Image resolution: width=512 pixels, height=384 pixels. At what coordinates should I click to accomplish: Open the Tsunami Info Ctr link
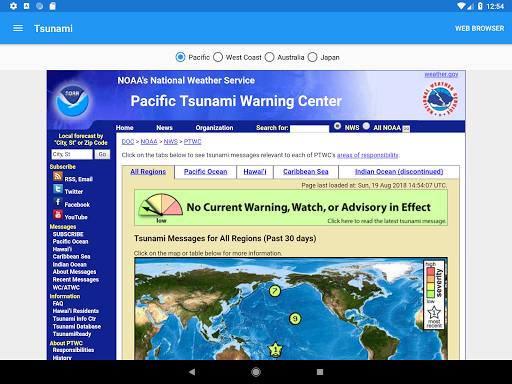[x=74, y=319]
